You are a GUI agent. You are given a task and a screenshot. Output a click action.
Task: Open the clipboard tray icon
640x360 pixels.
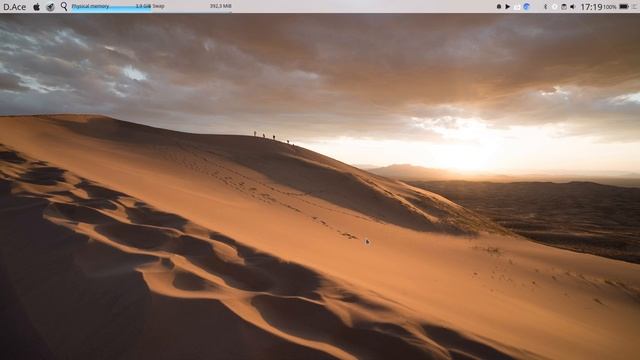click(x=563, y=7)
